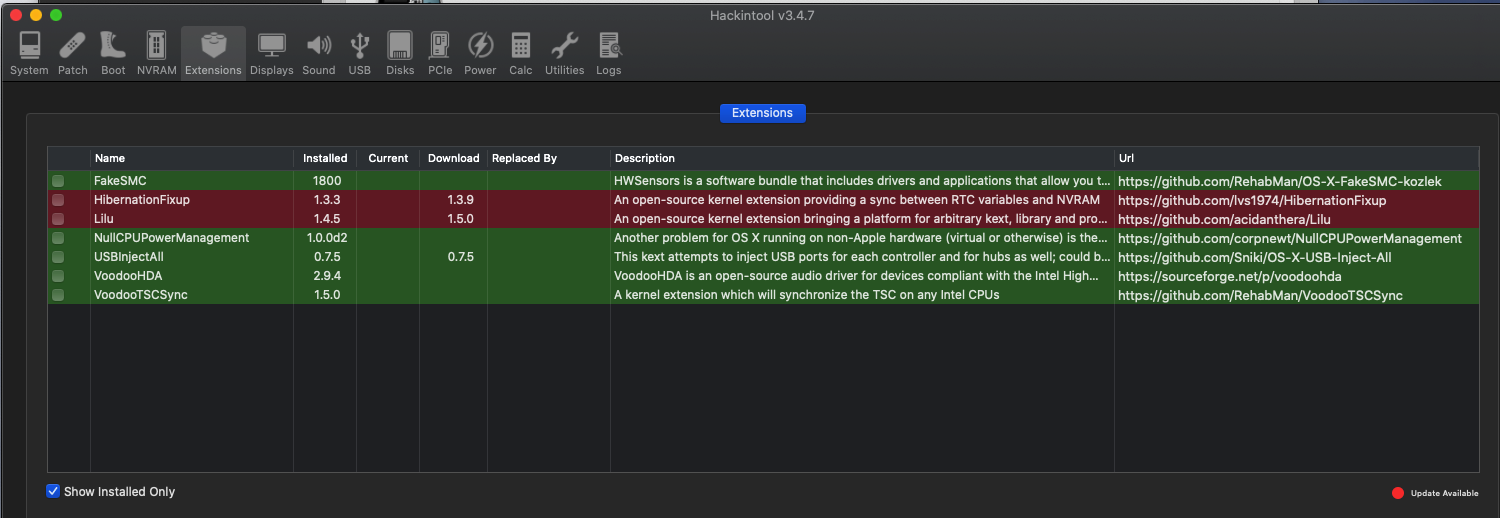This screenshot has height=518, width=1500.
Task: Open the Displays section
Action: (272, 53)
